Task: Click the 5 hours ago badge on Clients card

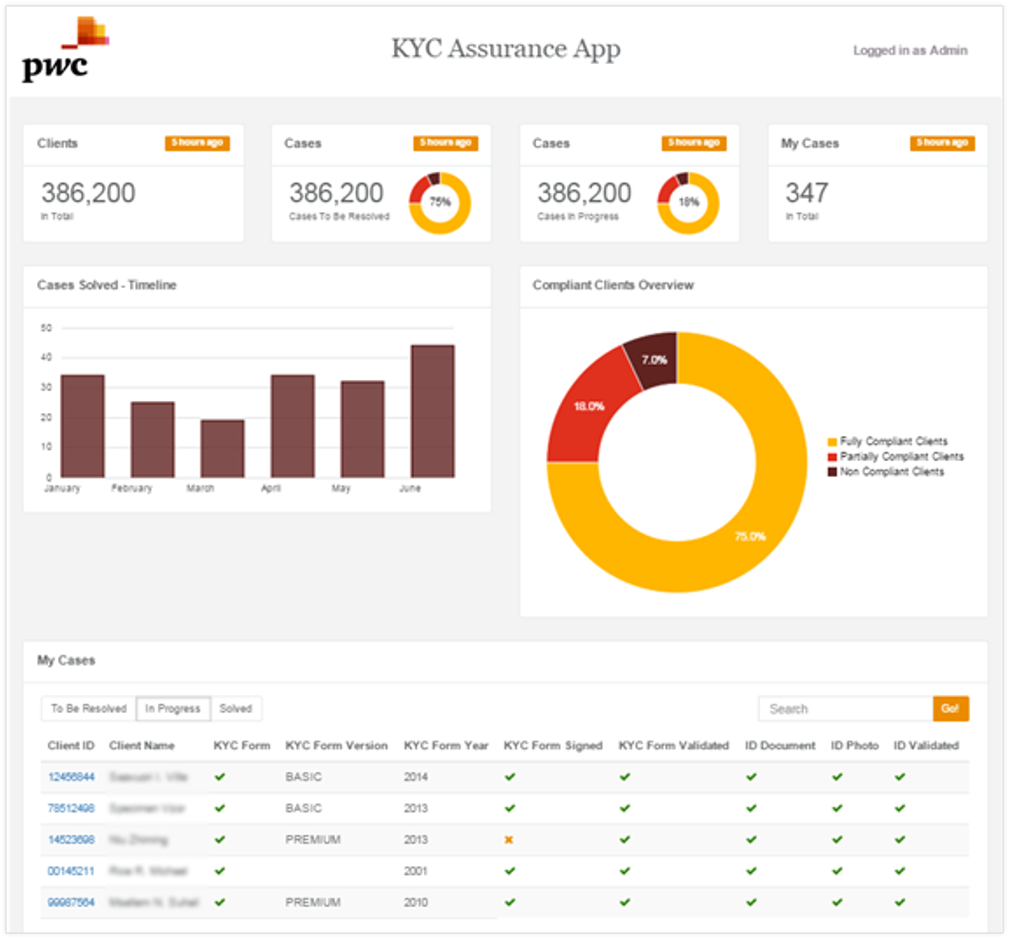Action: click(197, 143)
